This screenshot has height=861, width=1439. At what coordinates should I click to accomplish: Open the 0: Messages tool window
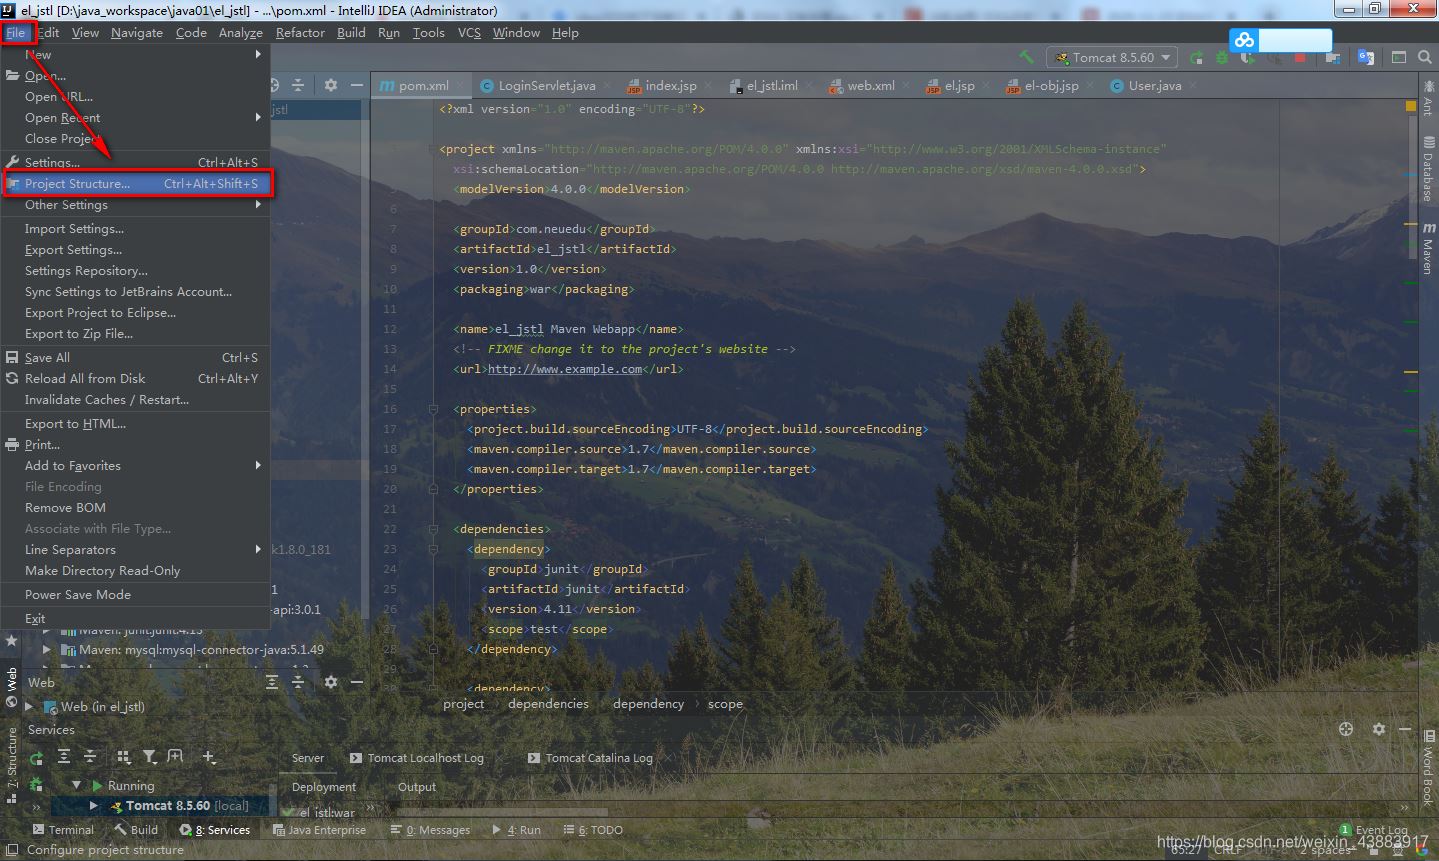[x=430, y=830]
